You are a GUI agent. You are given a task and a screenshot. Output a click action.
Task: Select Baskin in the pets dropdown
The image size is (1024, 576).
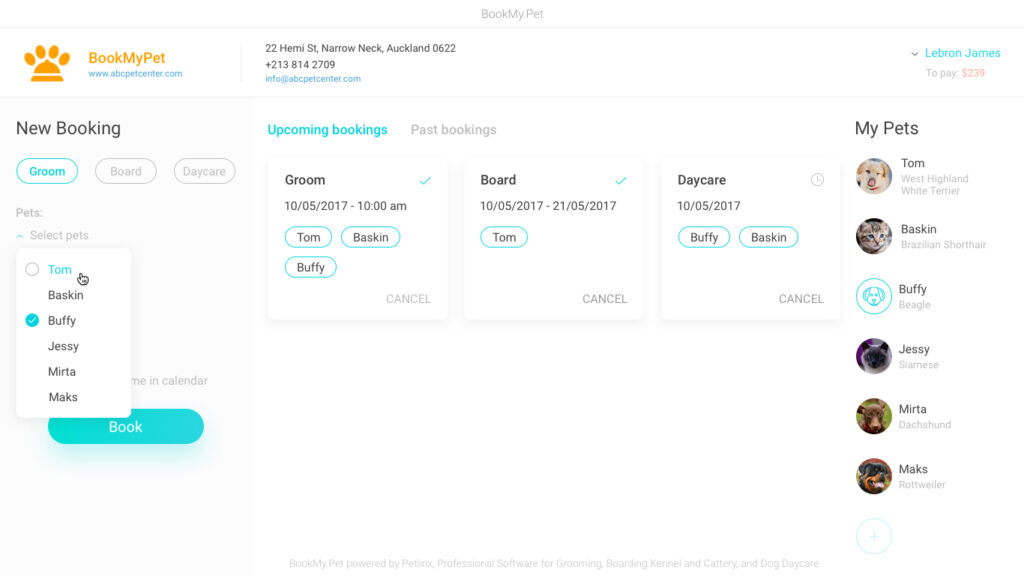65,295
